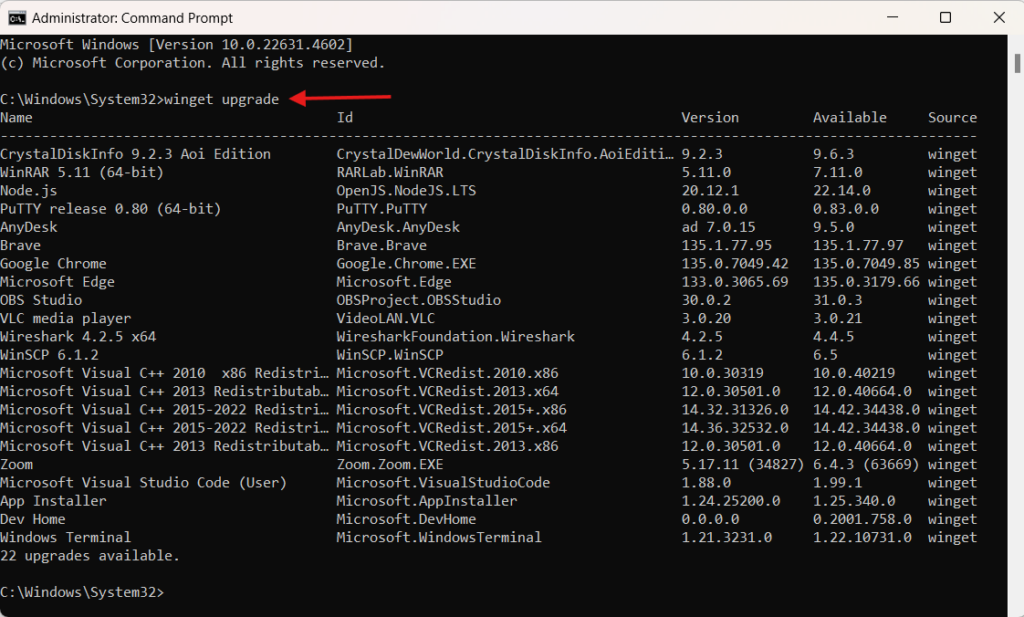Click the 'Wireshark 4.2.5 x64' name

pyautogui.click(x=78, y=337)
